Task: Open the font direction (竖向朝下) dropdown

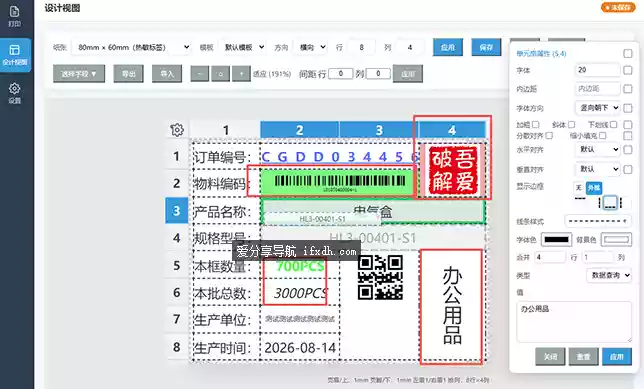Action: [598, 108]
